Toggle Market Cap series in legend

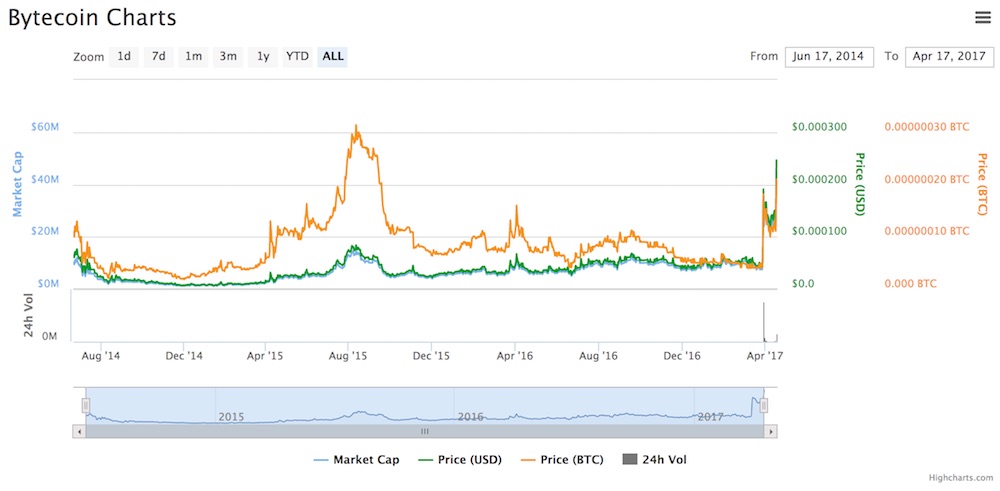click(x=357, y=460)
